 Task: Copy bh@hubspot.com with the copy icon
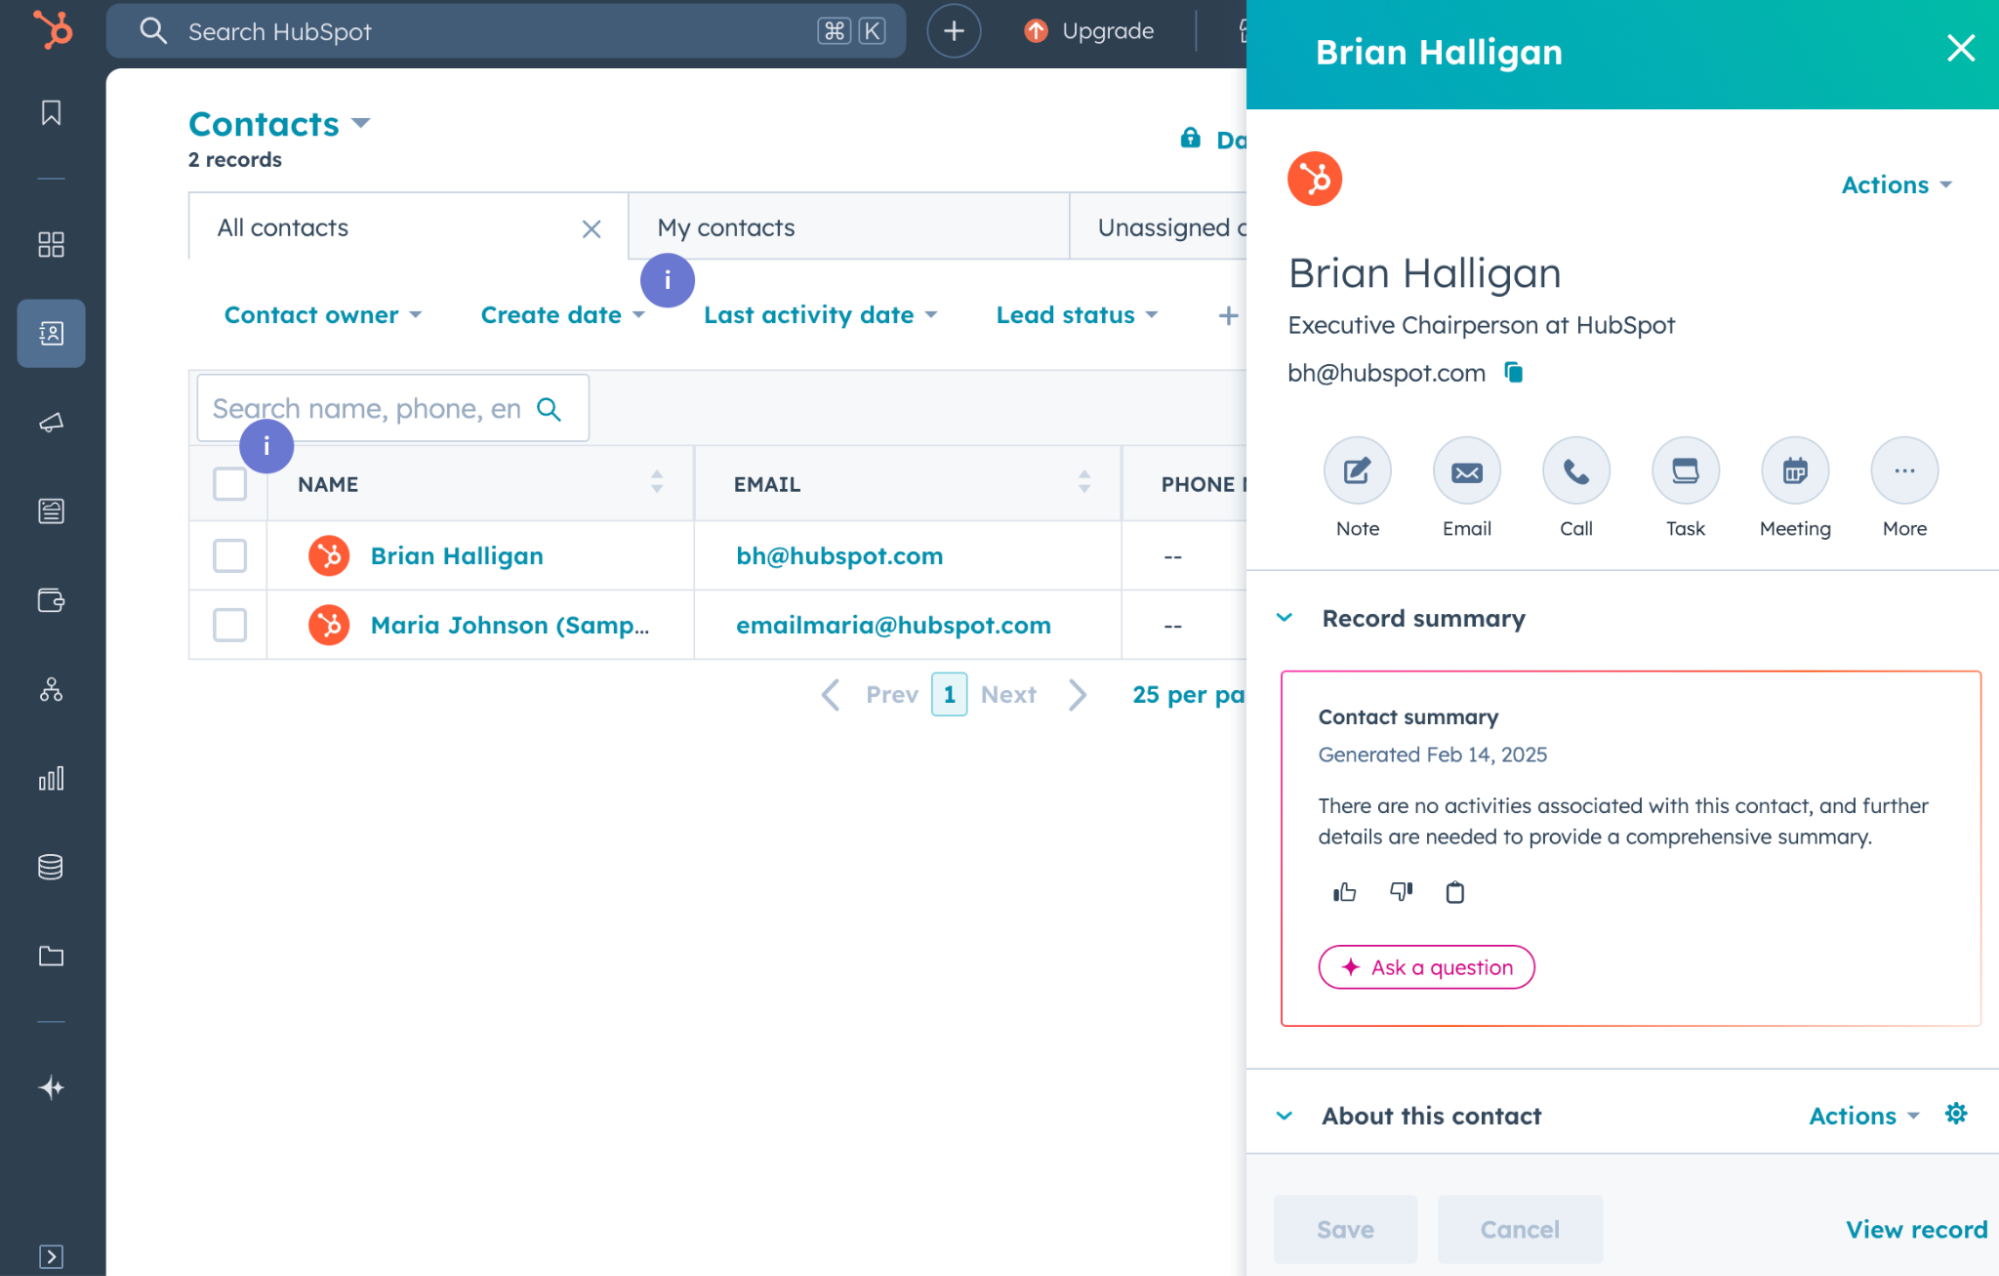(x=1514, y=373)
